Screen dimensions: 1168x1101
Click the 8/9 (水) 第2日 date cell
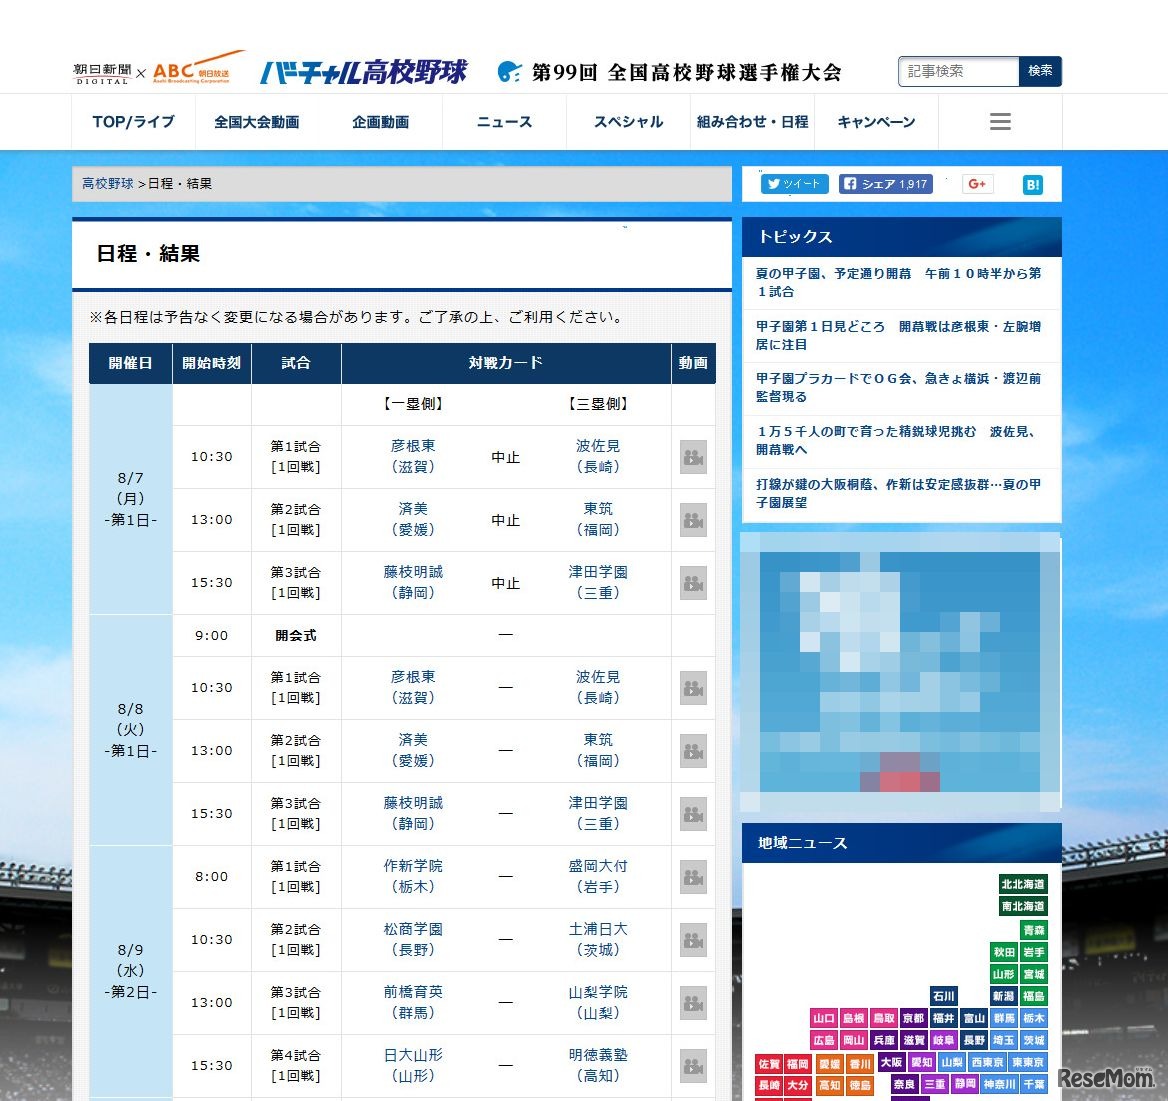tap(130, 971)
